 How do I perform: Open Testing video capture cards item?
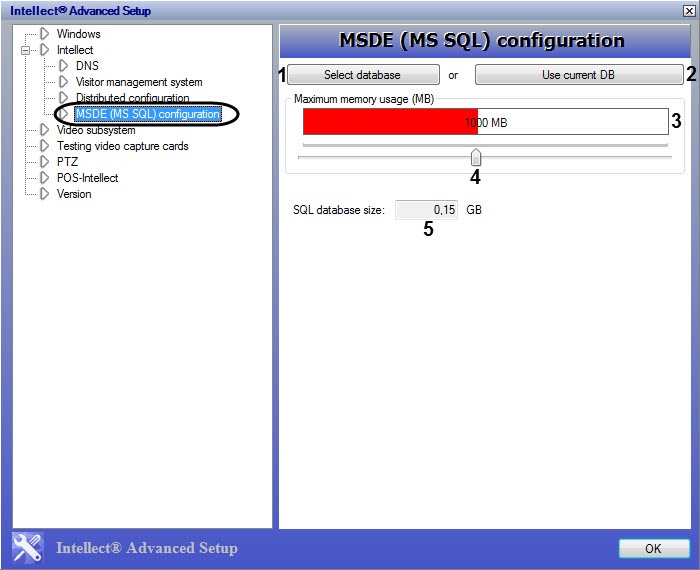tap(123, 146)
